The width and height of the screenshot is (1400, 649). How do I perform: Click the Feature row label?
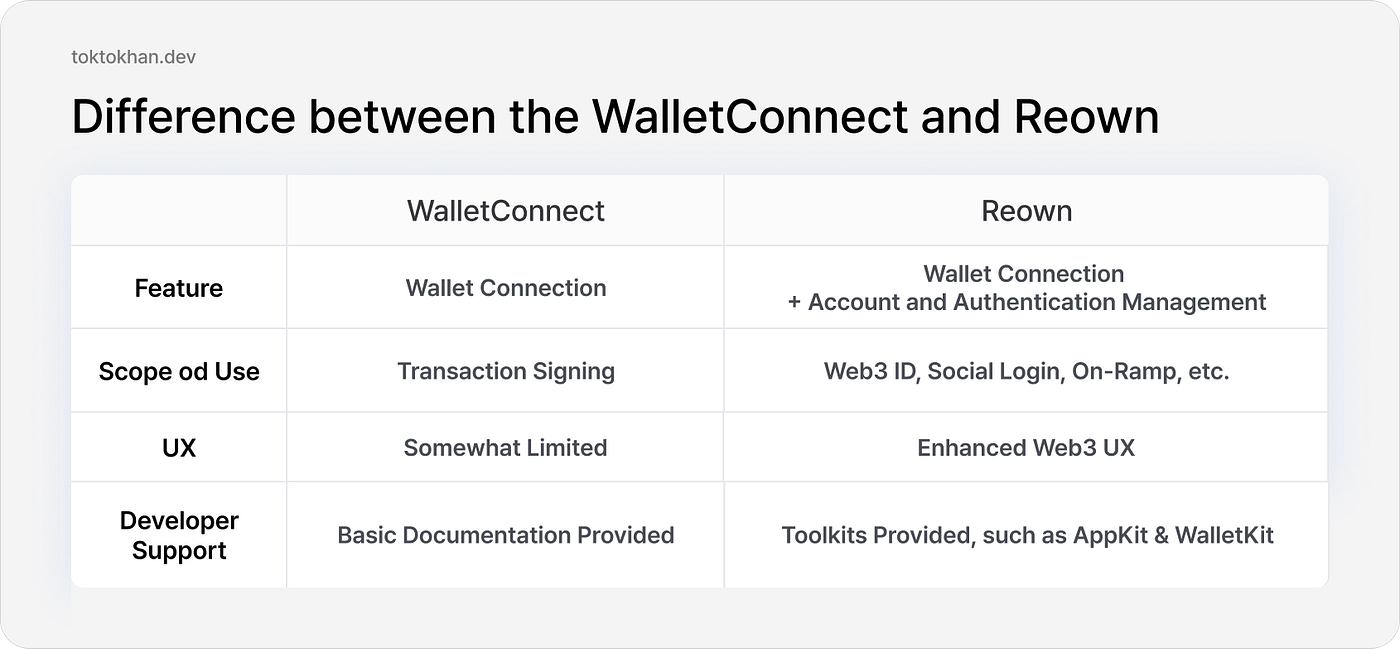[179, 288]
